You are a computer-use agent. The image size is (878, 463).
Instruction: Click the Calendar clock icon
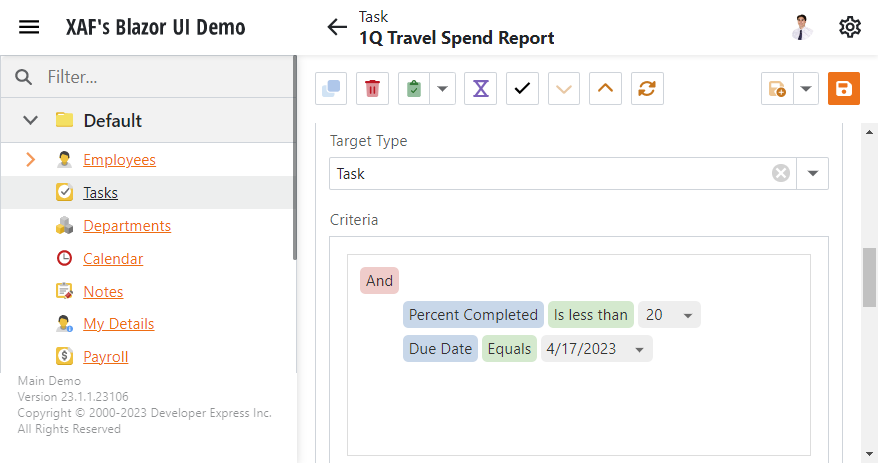coord(64,258)
